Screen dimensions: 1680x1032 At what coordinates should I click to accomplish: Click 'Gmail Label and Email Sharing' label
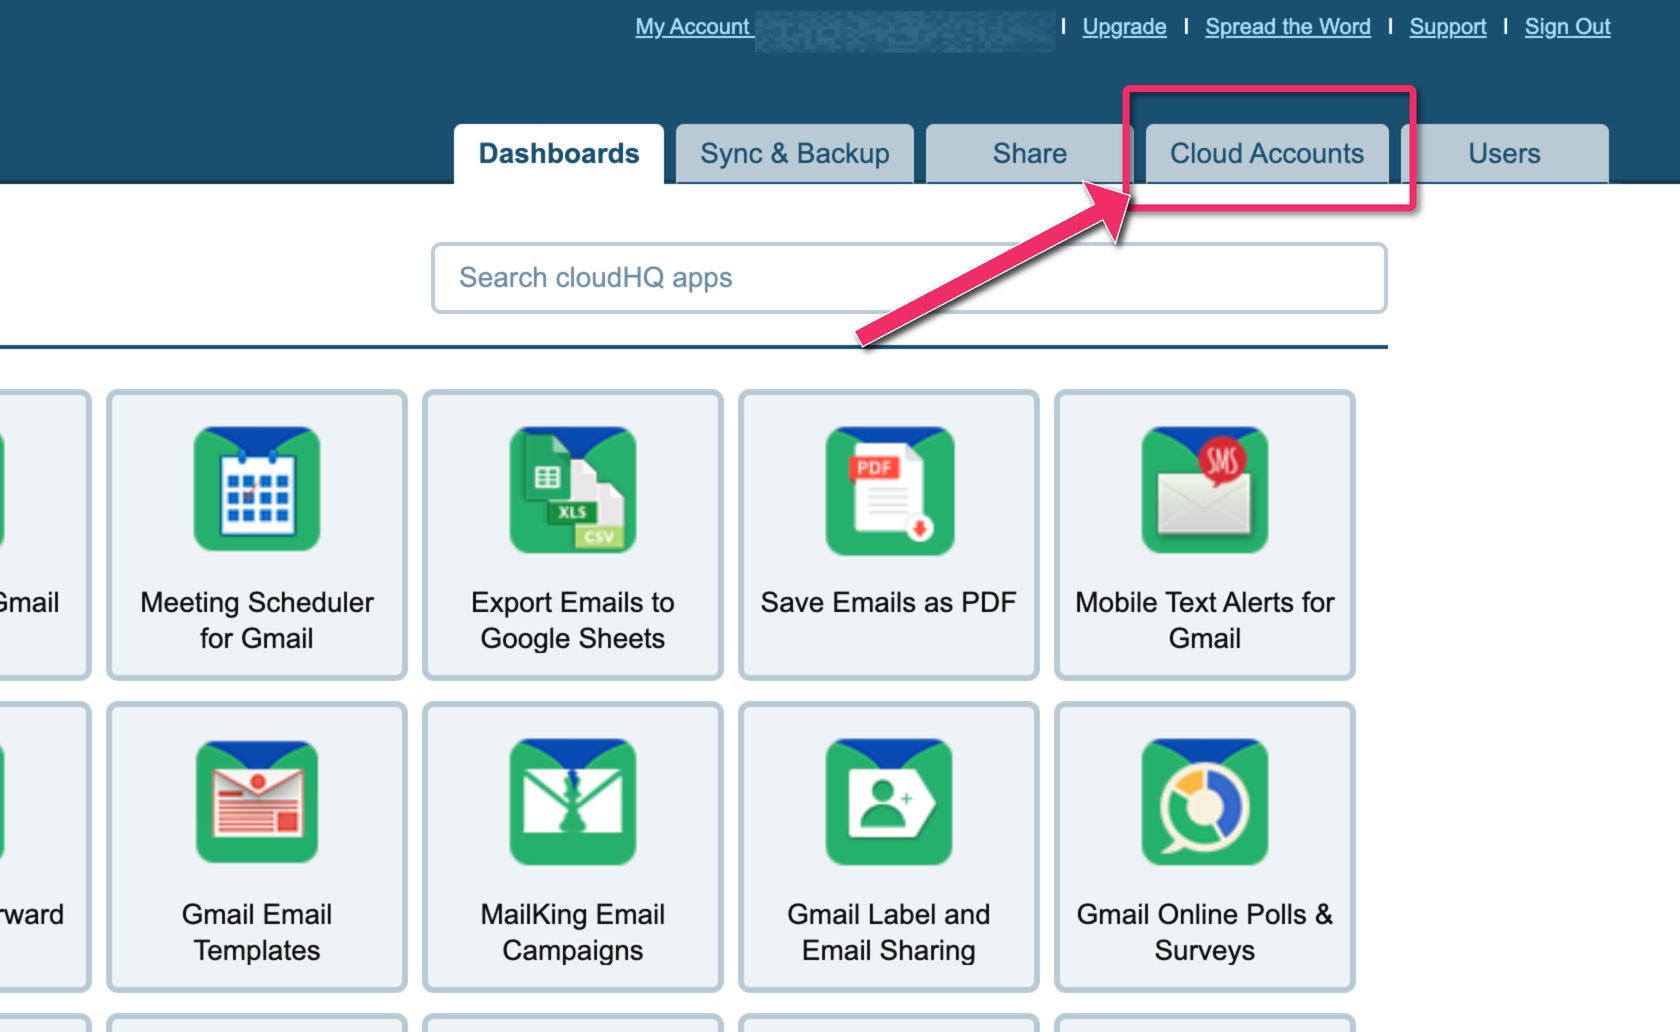pyautogui.click(x=889, y=932)
